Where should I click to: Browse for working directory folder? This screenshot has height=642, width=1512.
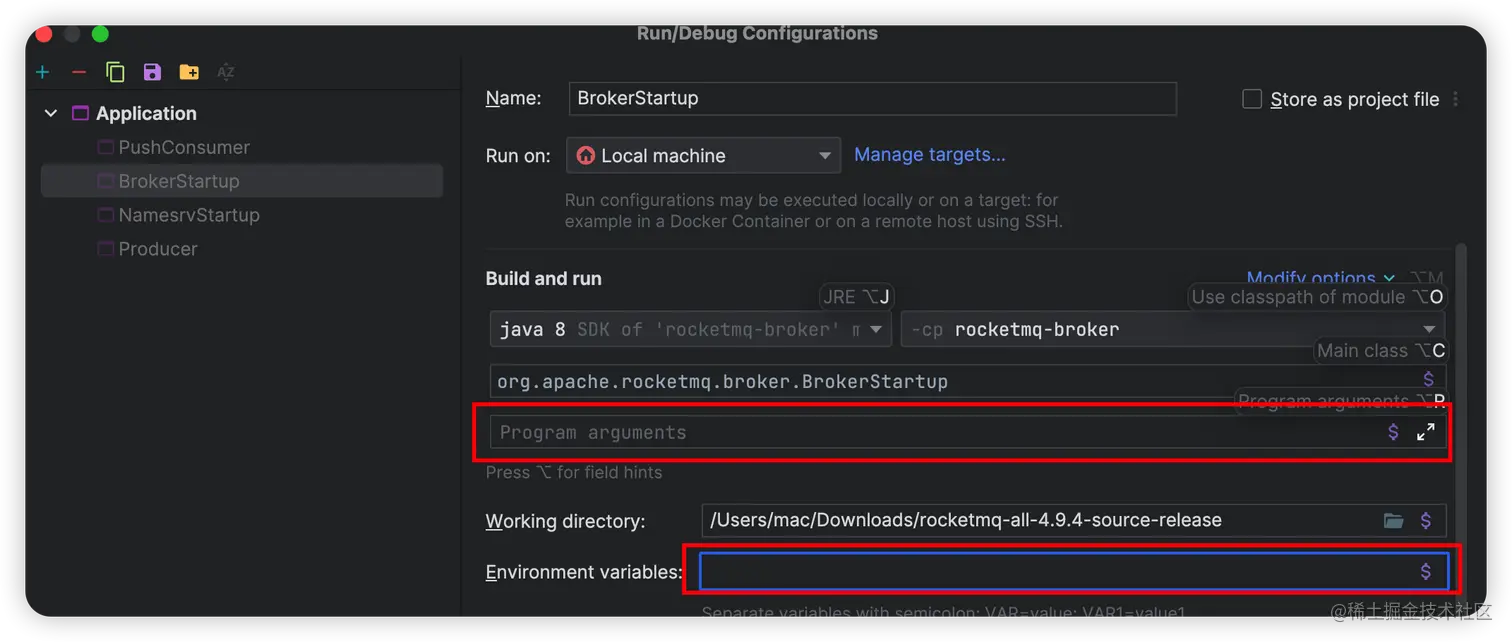(x=1393, y=520)
